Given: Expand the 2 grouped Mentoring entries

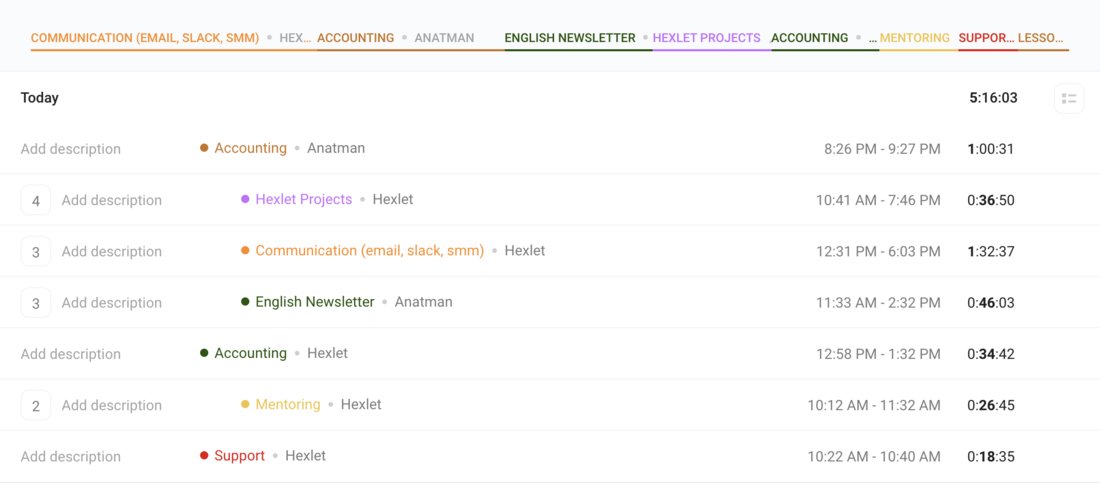Looking at the screenshot, I should pyautogui.click(x=36, y=405).
